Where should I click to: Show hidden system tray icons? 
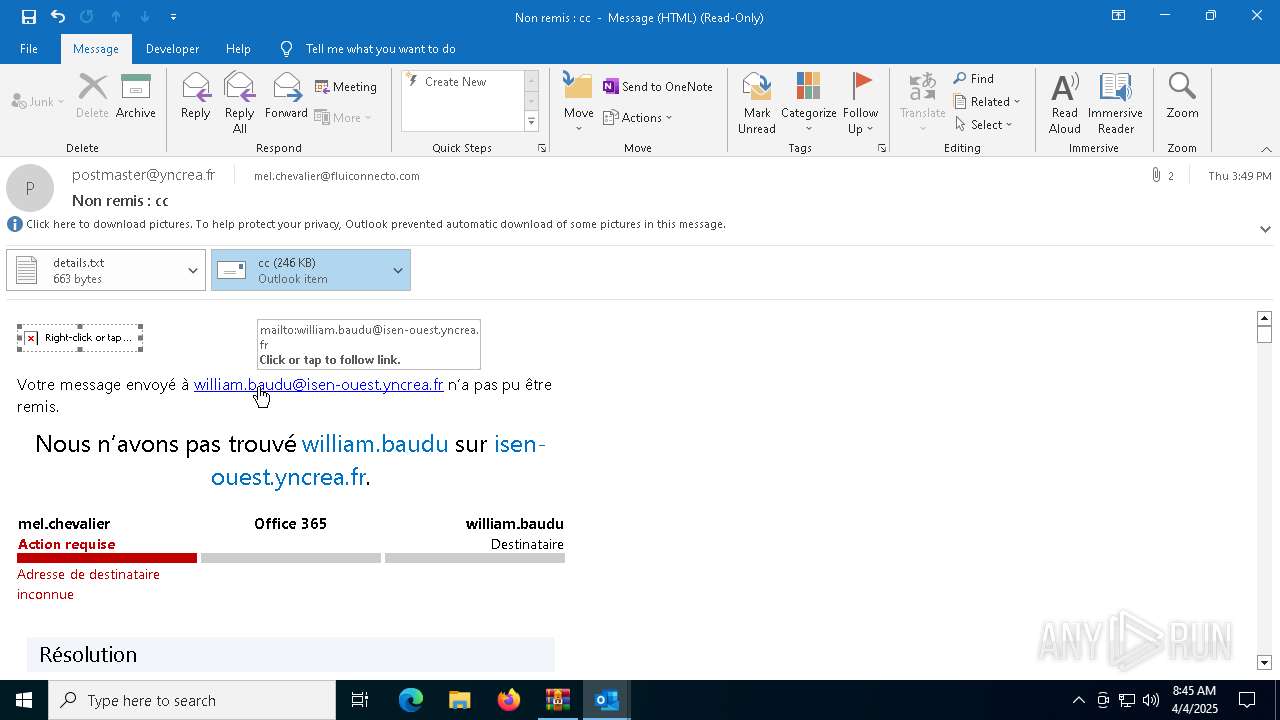(x=1078, y=700)
